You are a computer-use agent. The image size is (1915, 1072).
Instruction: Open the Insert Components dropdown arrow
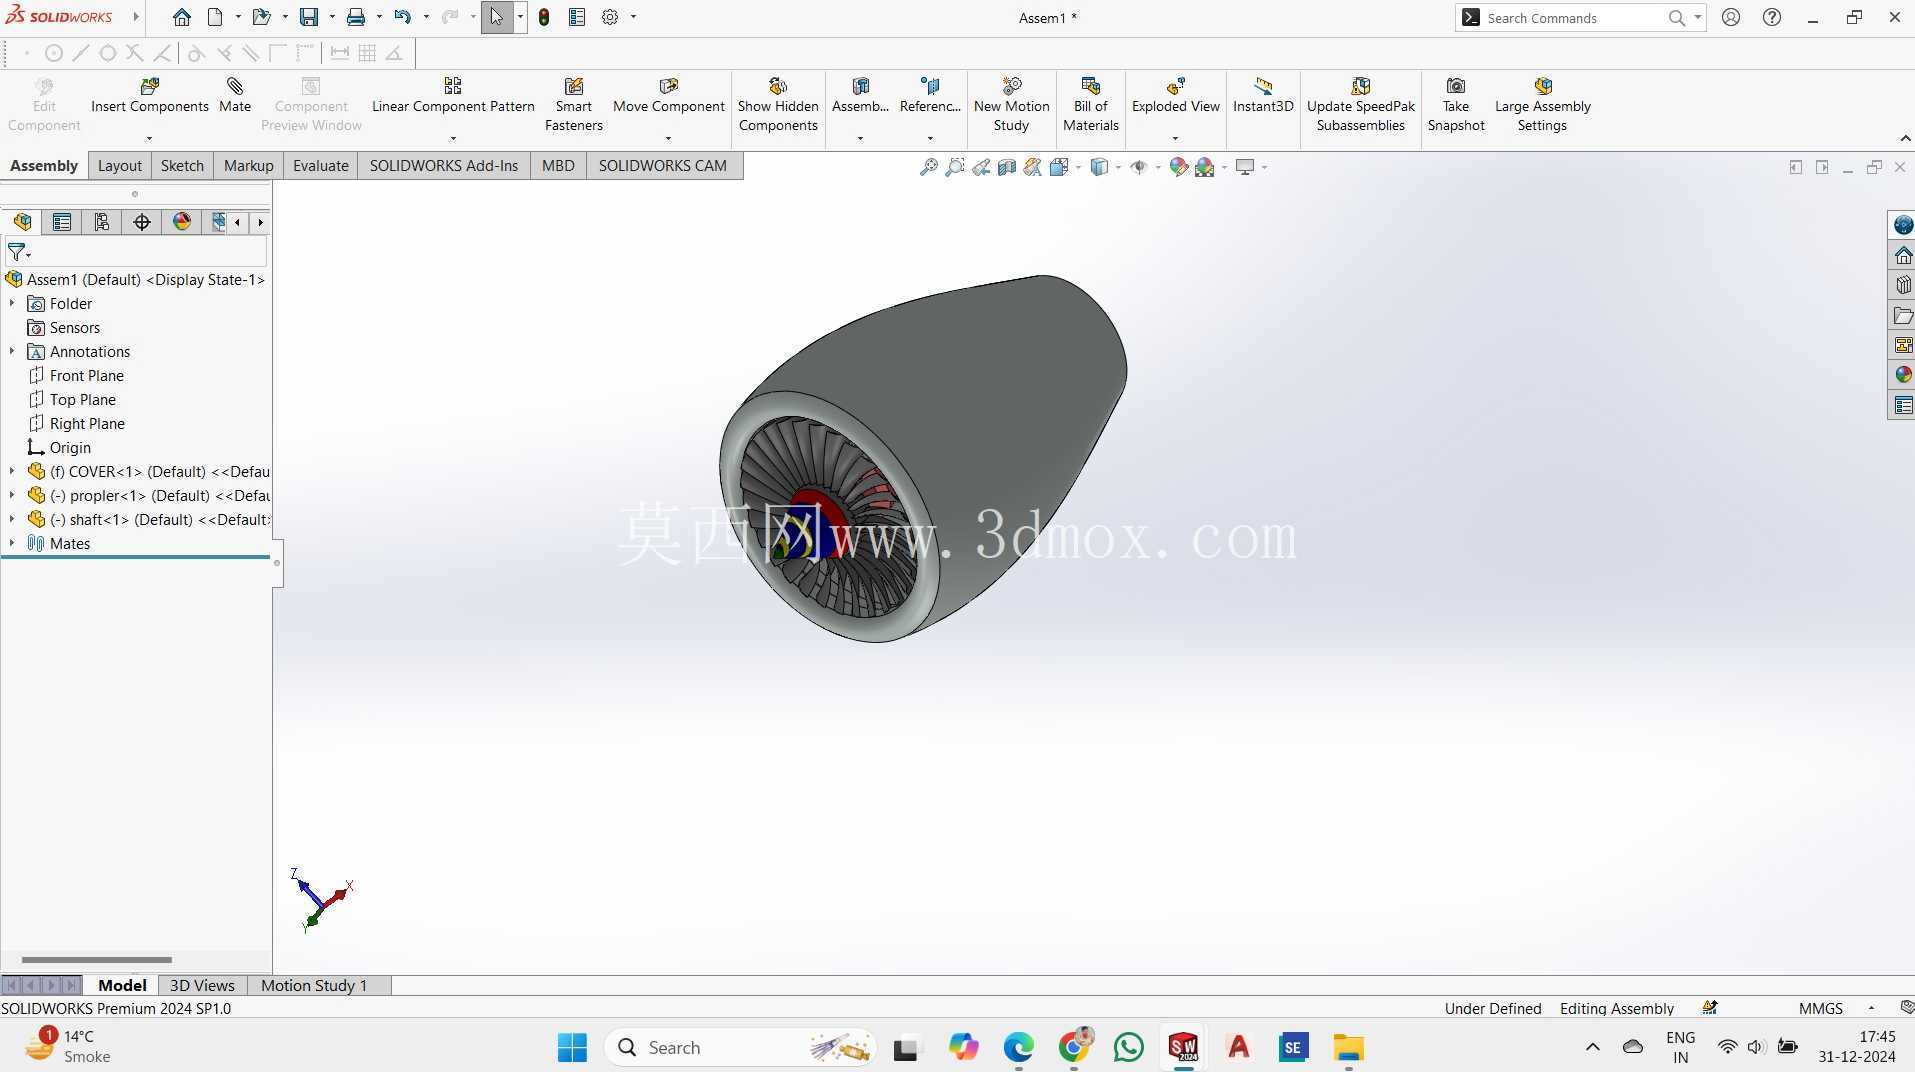149,138
